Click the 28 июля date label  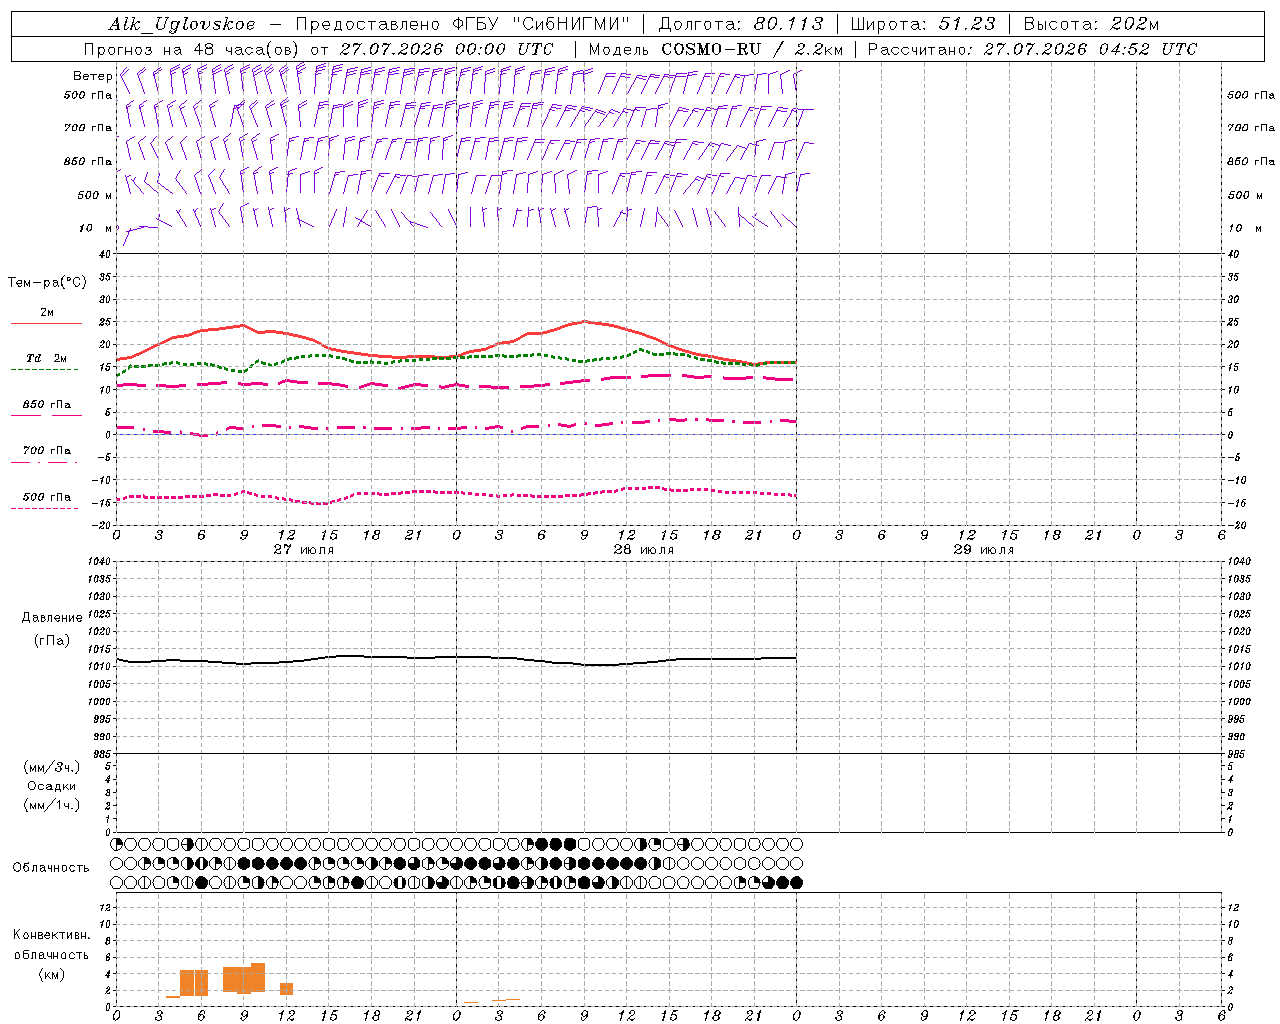pyautogui.click(x=643, y=550)
